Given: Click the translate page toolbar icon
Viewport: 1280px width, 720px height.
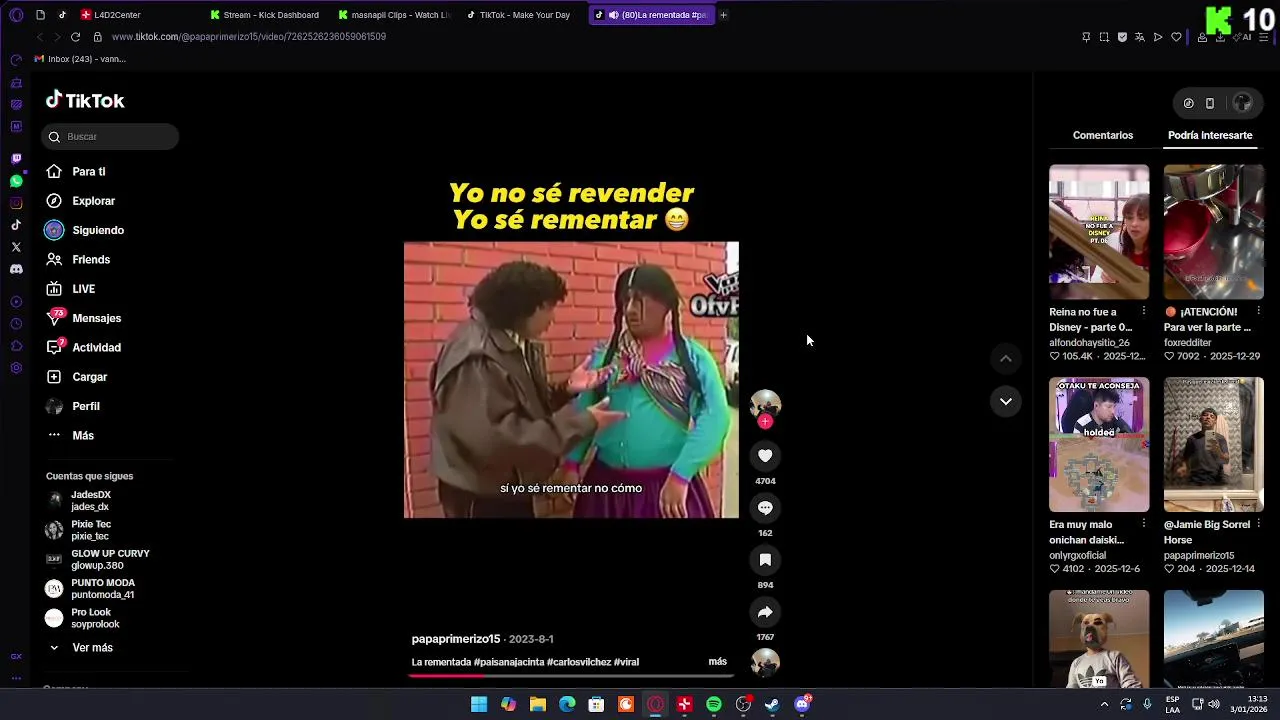Looking at the screenshot, I should [x=1140, y=37].
